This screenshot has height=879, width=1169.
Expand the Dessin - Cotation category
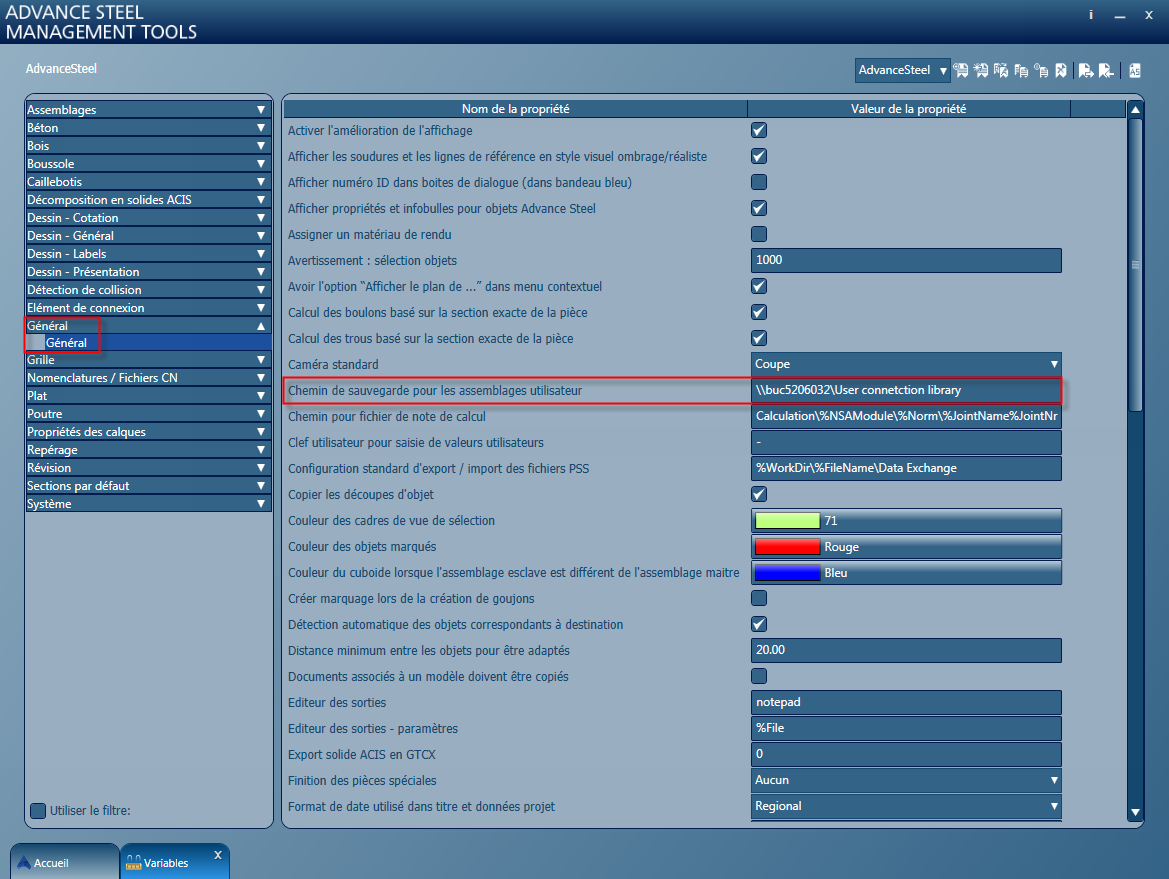click(148, 218)
